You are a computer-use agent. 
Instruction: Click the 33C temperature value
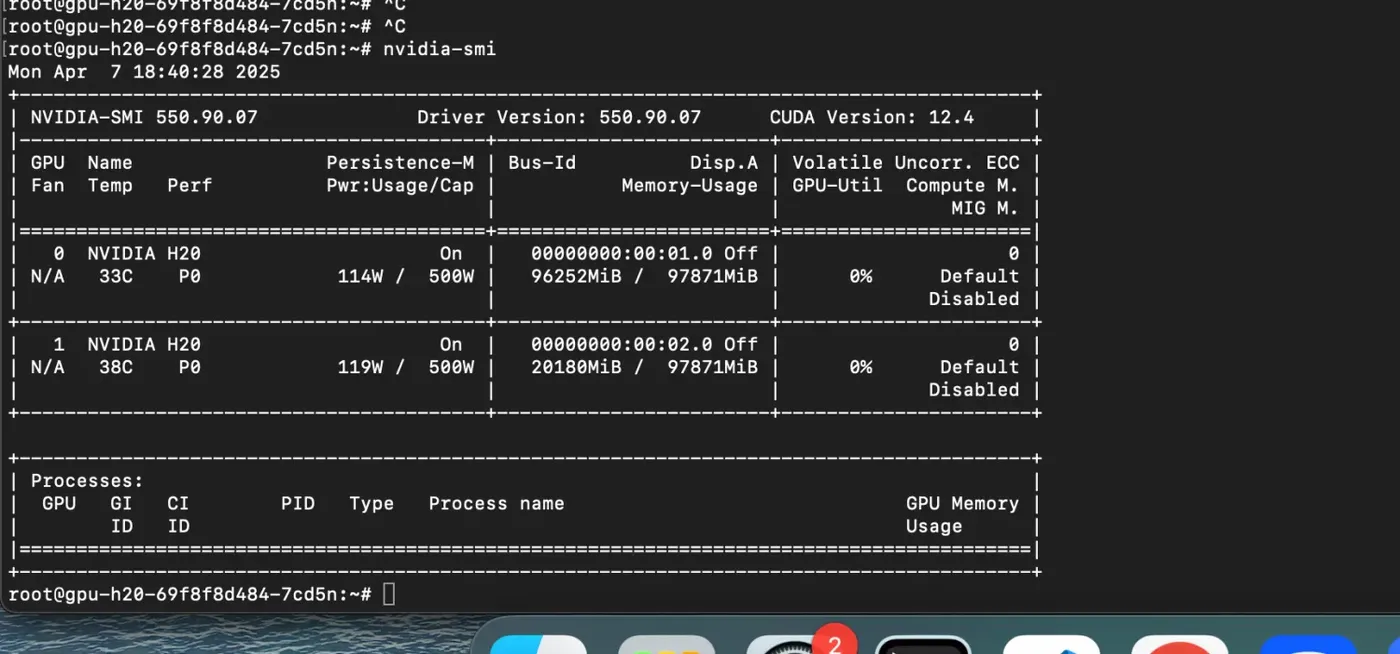pyautogui.click(x=116, y=276)
